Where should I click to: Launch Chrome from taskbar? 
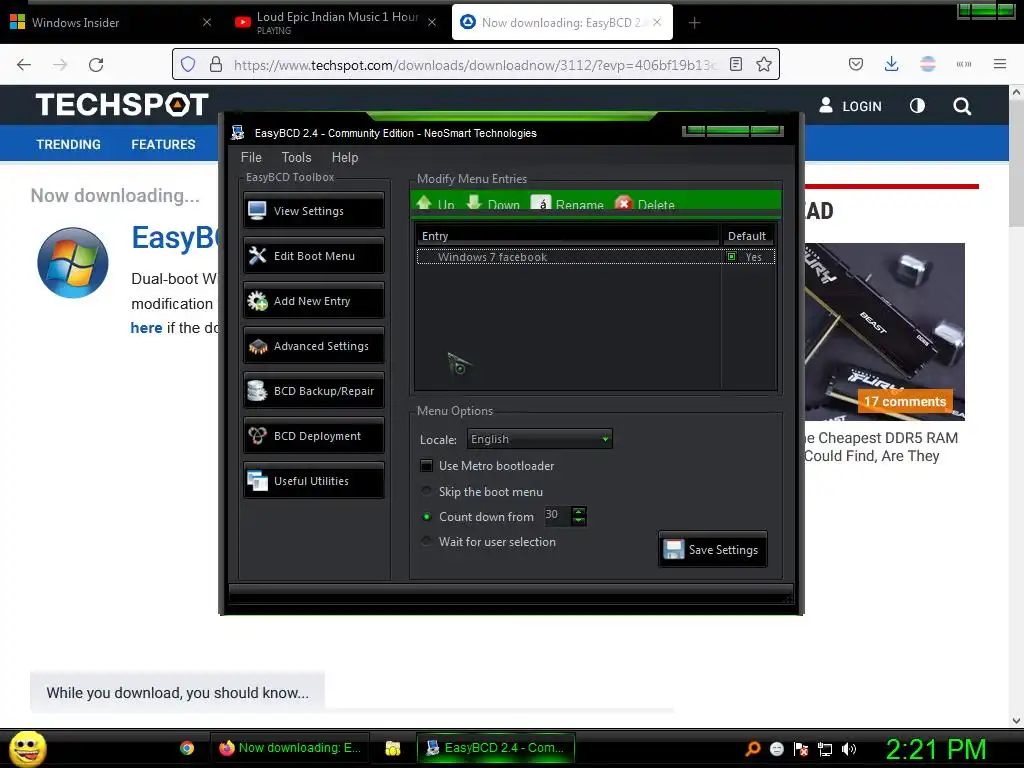(187, 748)
